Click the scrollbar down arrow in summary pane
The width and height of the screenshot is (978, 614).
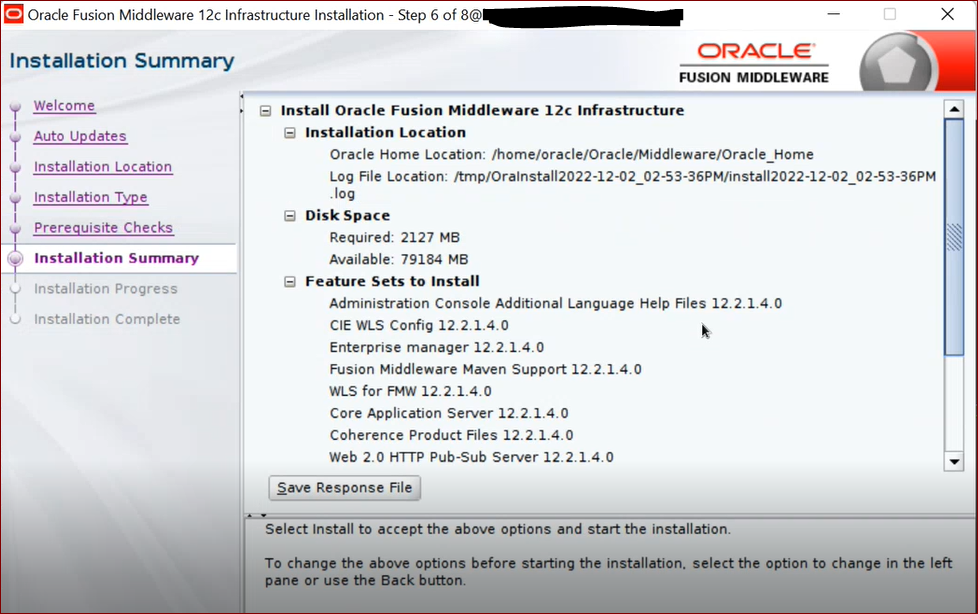(x=954, y=462)
